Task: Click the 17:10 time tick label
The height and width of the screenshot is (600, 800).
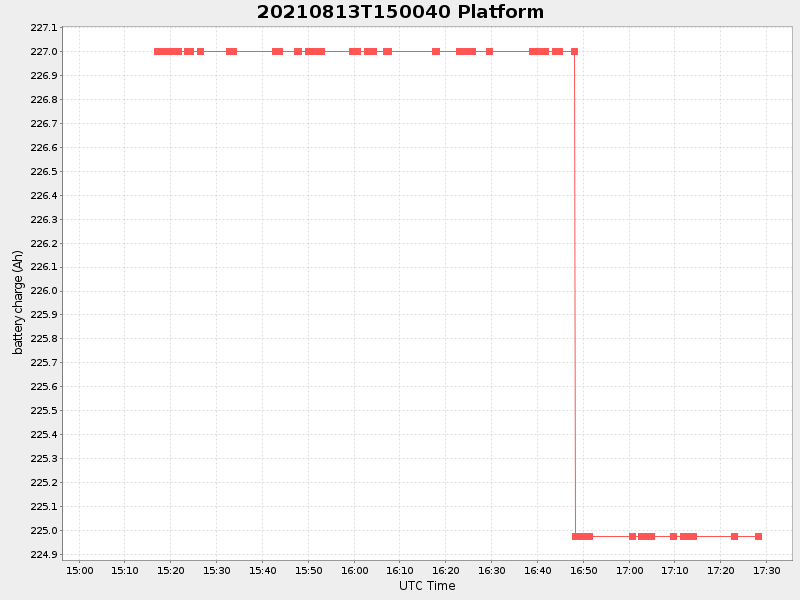Action: 675,570
